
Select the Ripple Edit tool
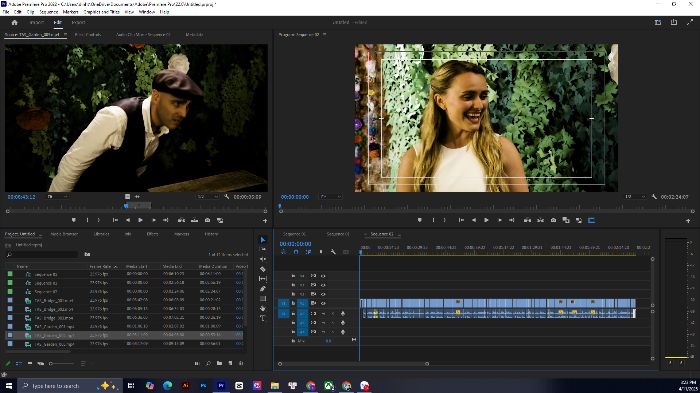[x=262, y=259]
